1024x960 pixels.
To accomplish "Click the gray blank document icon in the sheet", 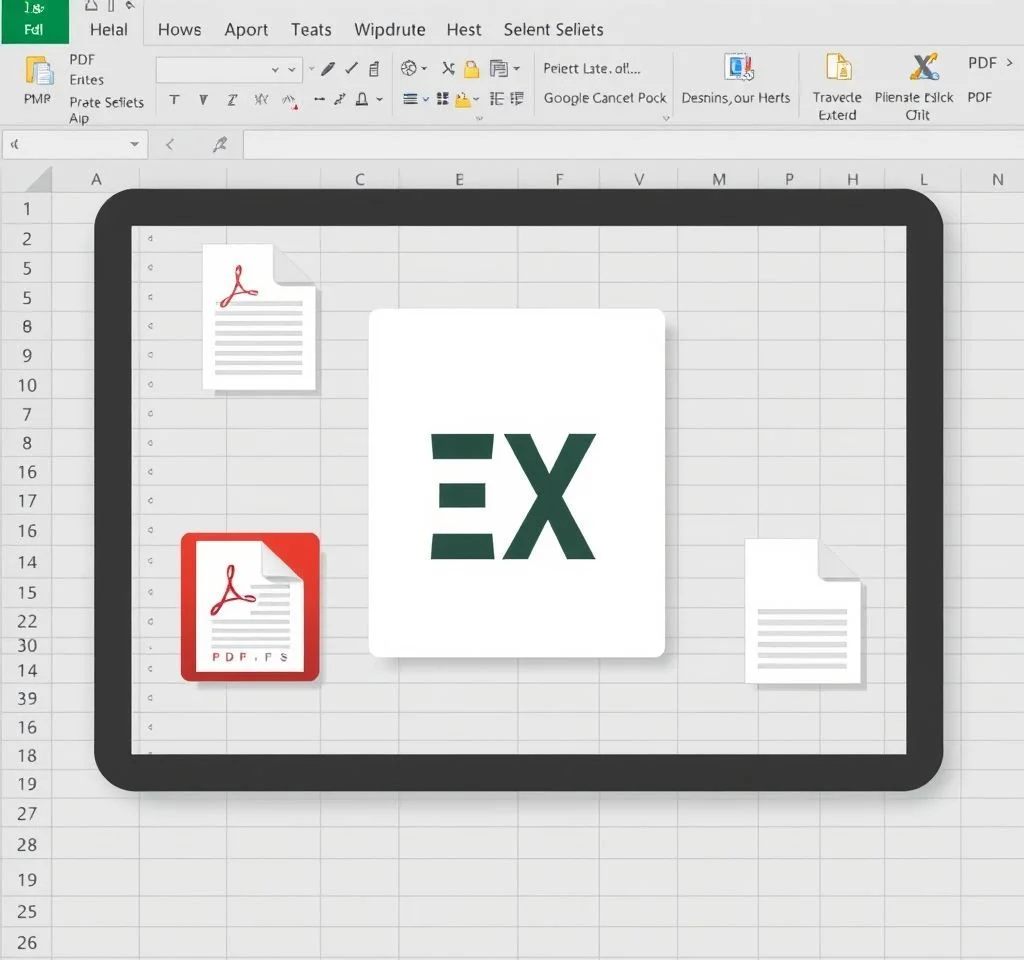I will (803, 612).
